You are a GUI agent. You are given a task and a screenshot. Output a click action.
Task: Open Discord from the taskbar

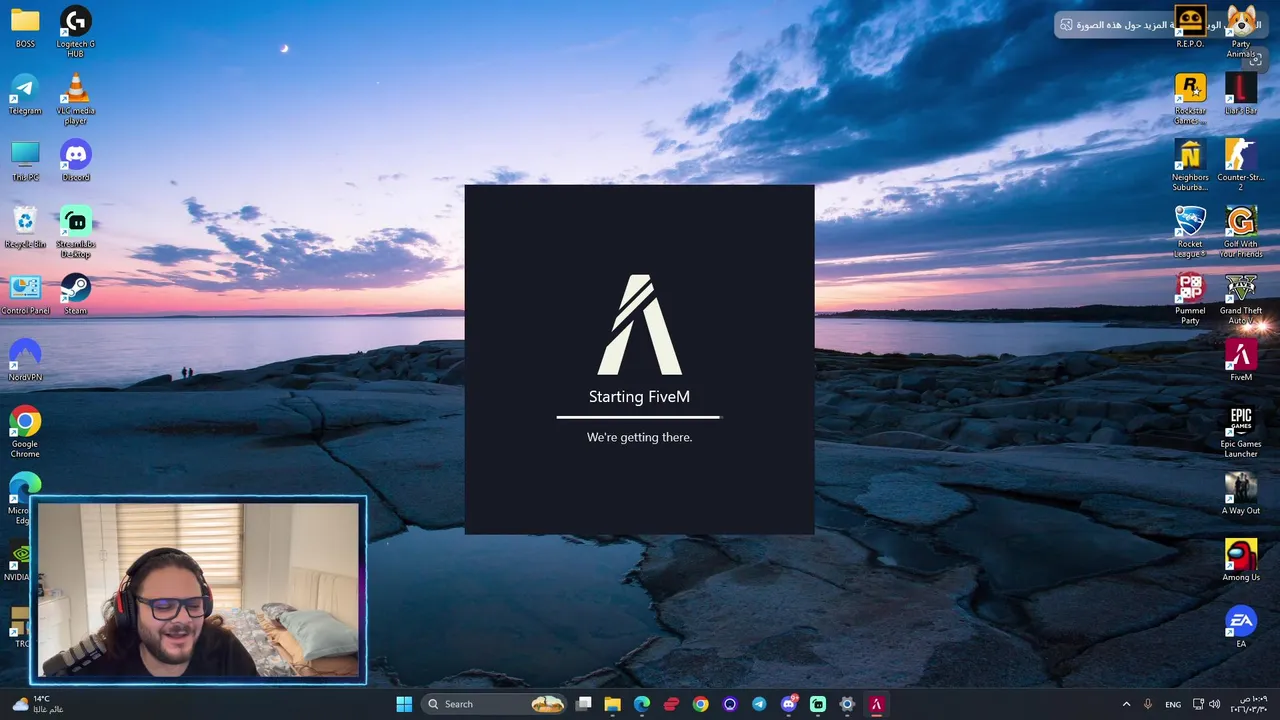pos(789,704)
